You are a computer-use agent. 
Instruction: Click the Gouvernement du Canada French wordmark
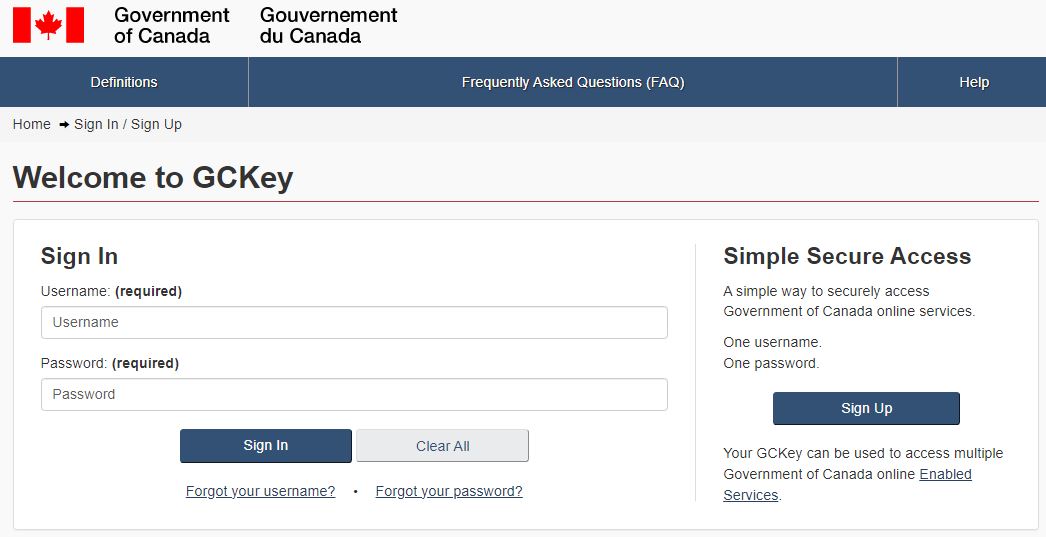328,26
